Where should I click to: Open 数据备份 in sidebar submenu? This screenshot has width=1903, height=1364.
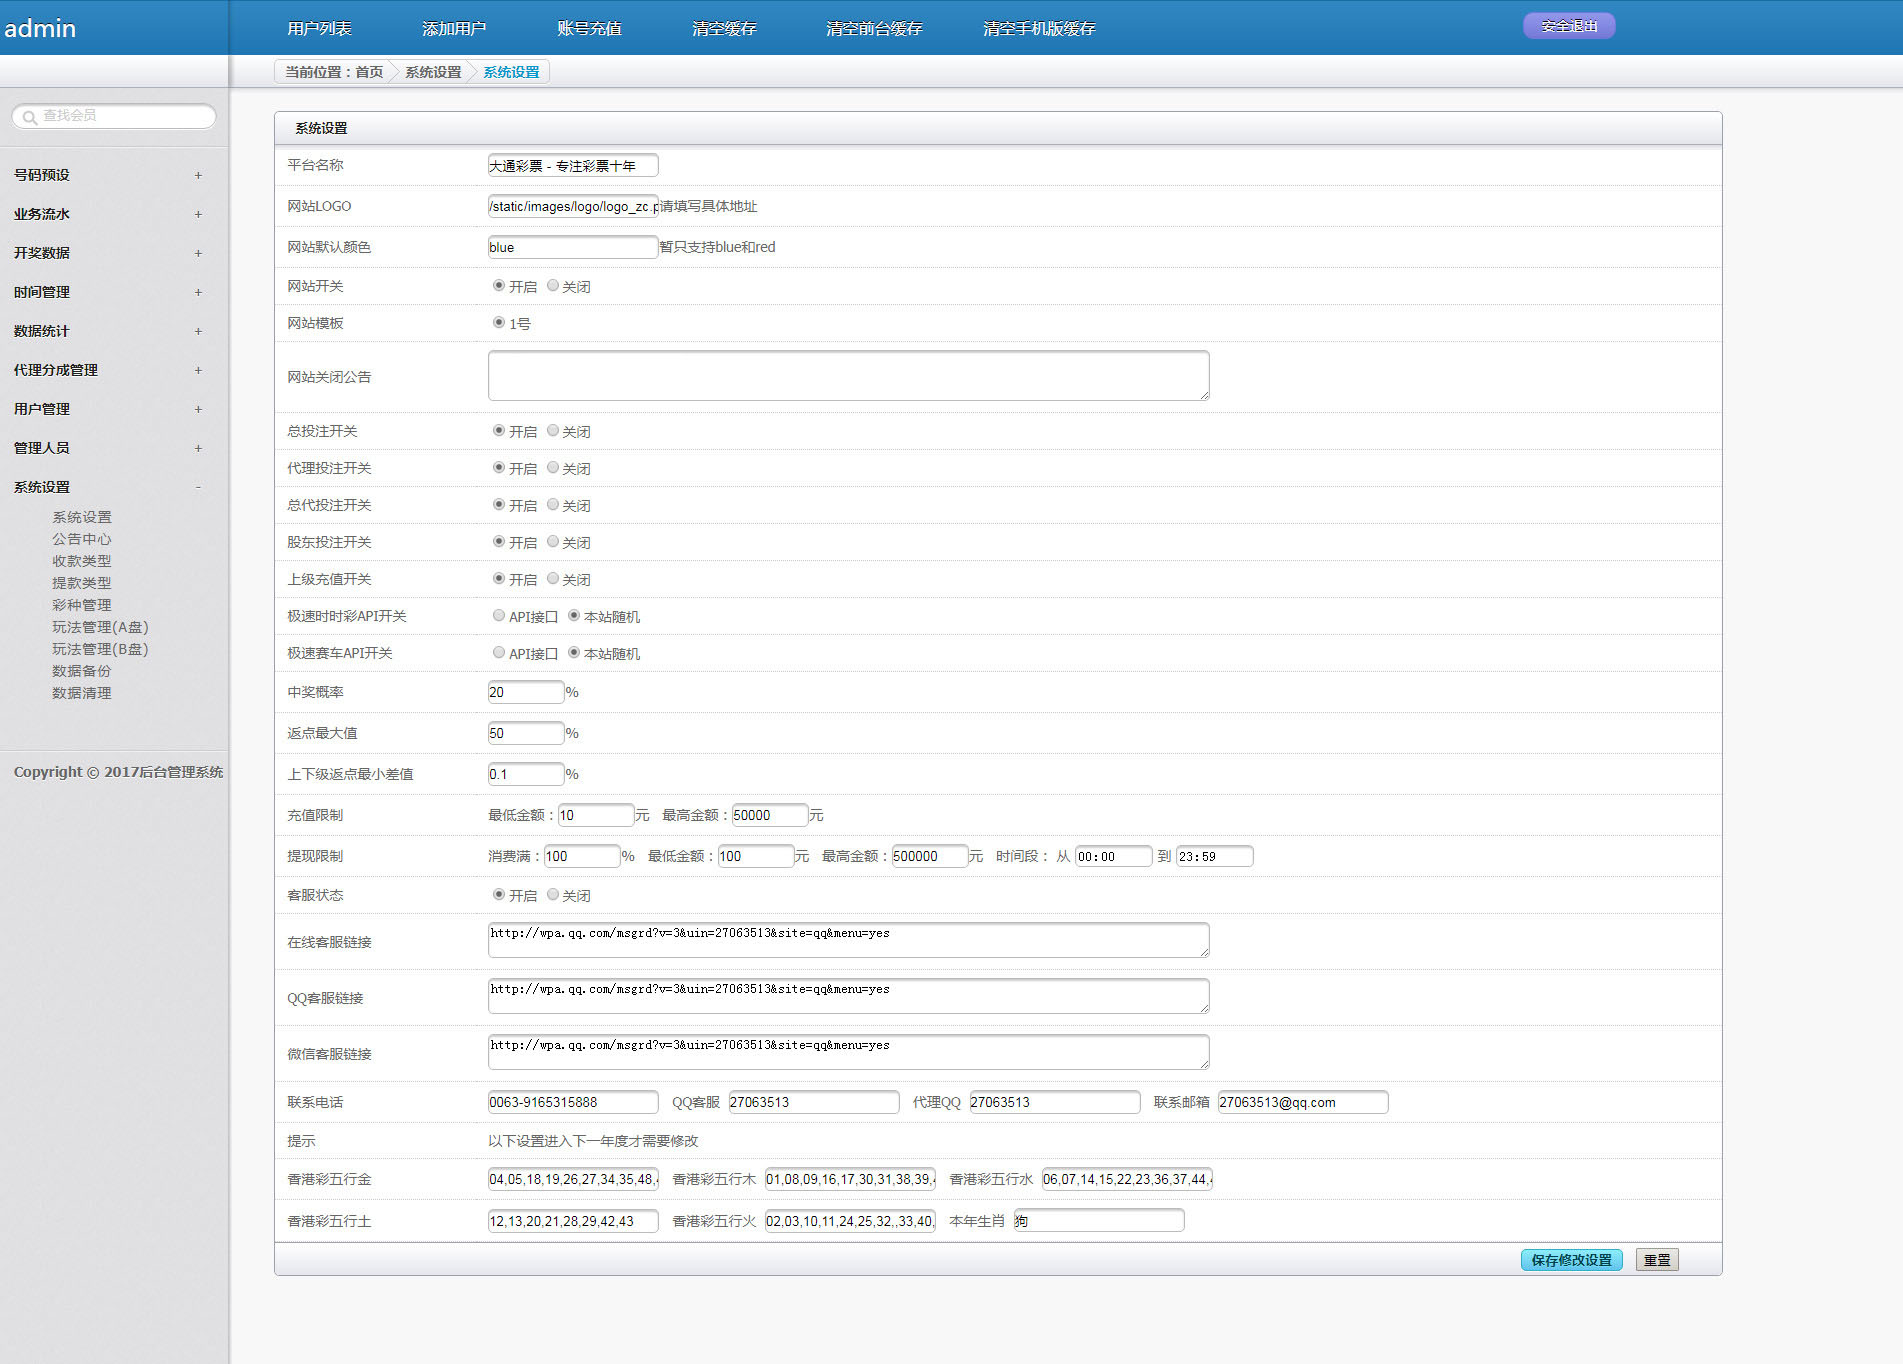pyautogui.click(x=82, y=671)
